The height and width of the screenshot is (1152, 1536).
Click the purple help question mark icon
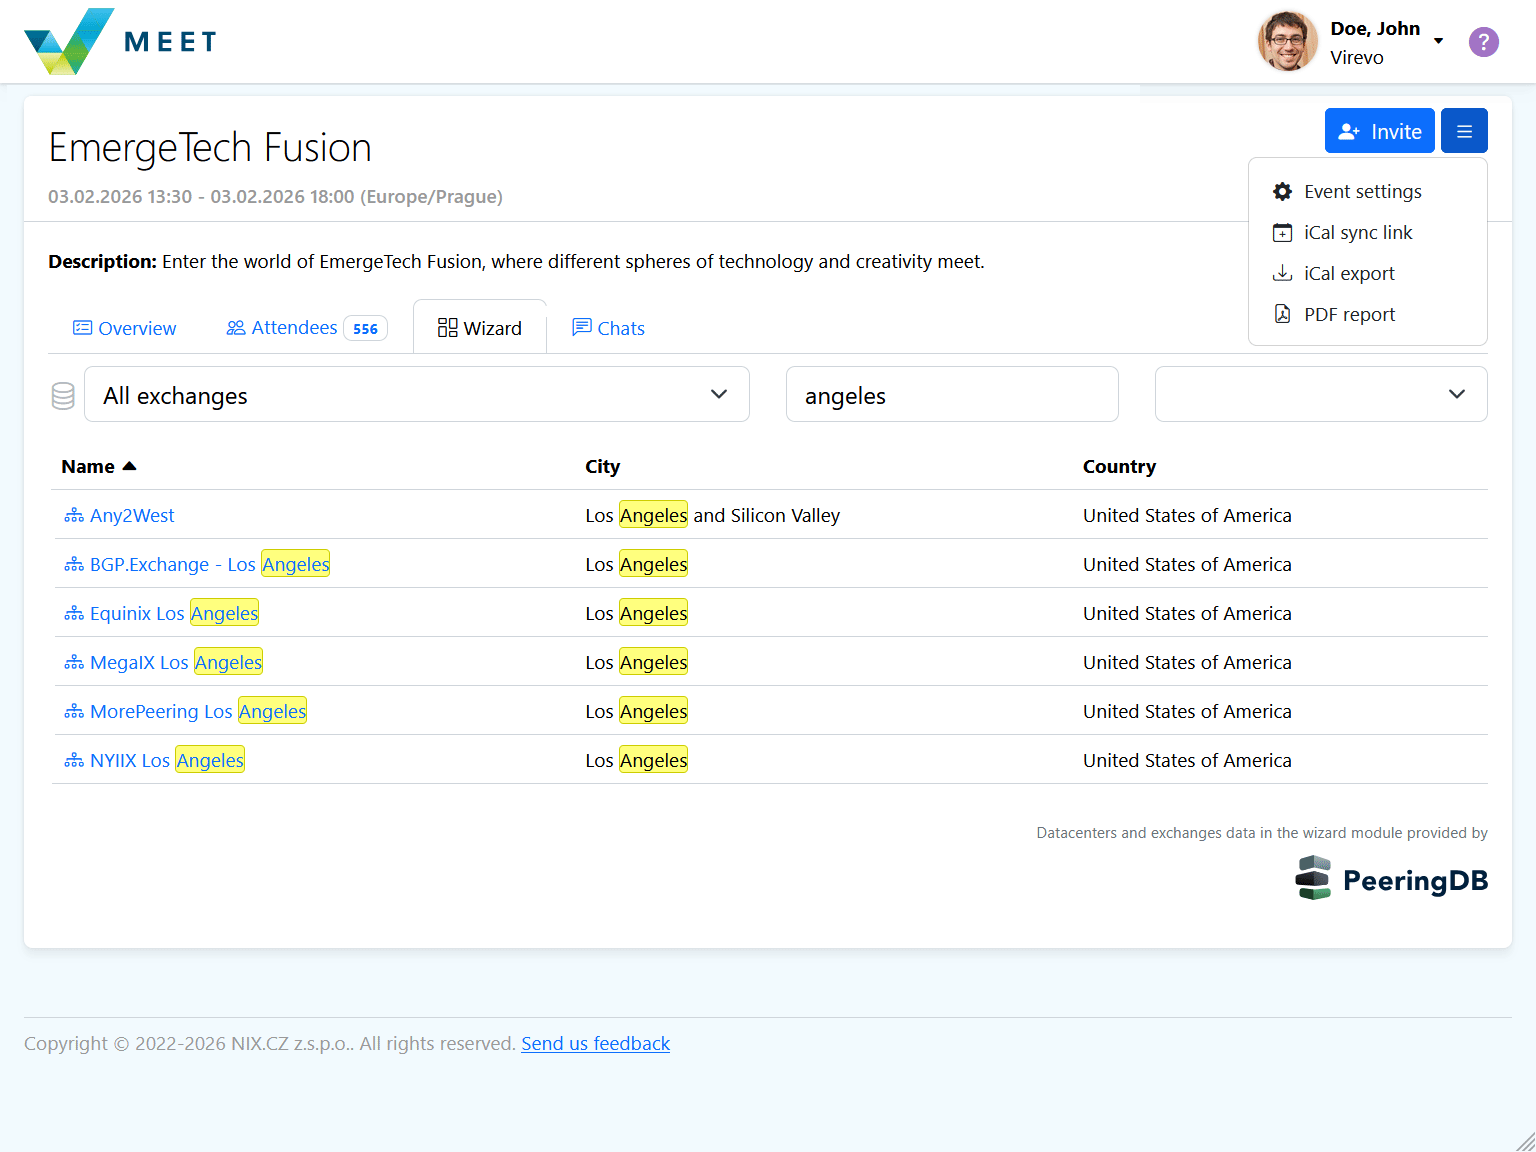[1483, 42]
